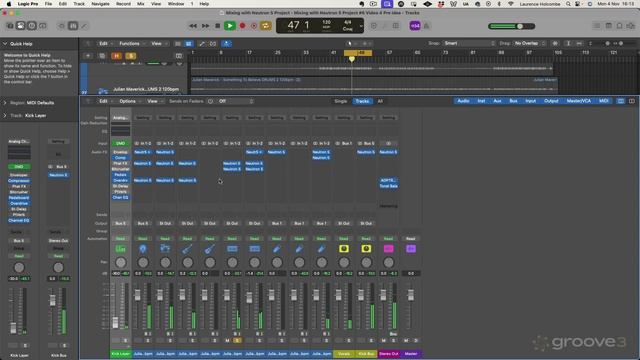Screen dimensions: 640x360
Task: Switch the mixer to Tracks view
Action: [x=362, y=101]
